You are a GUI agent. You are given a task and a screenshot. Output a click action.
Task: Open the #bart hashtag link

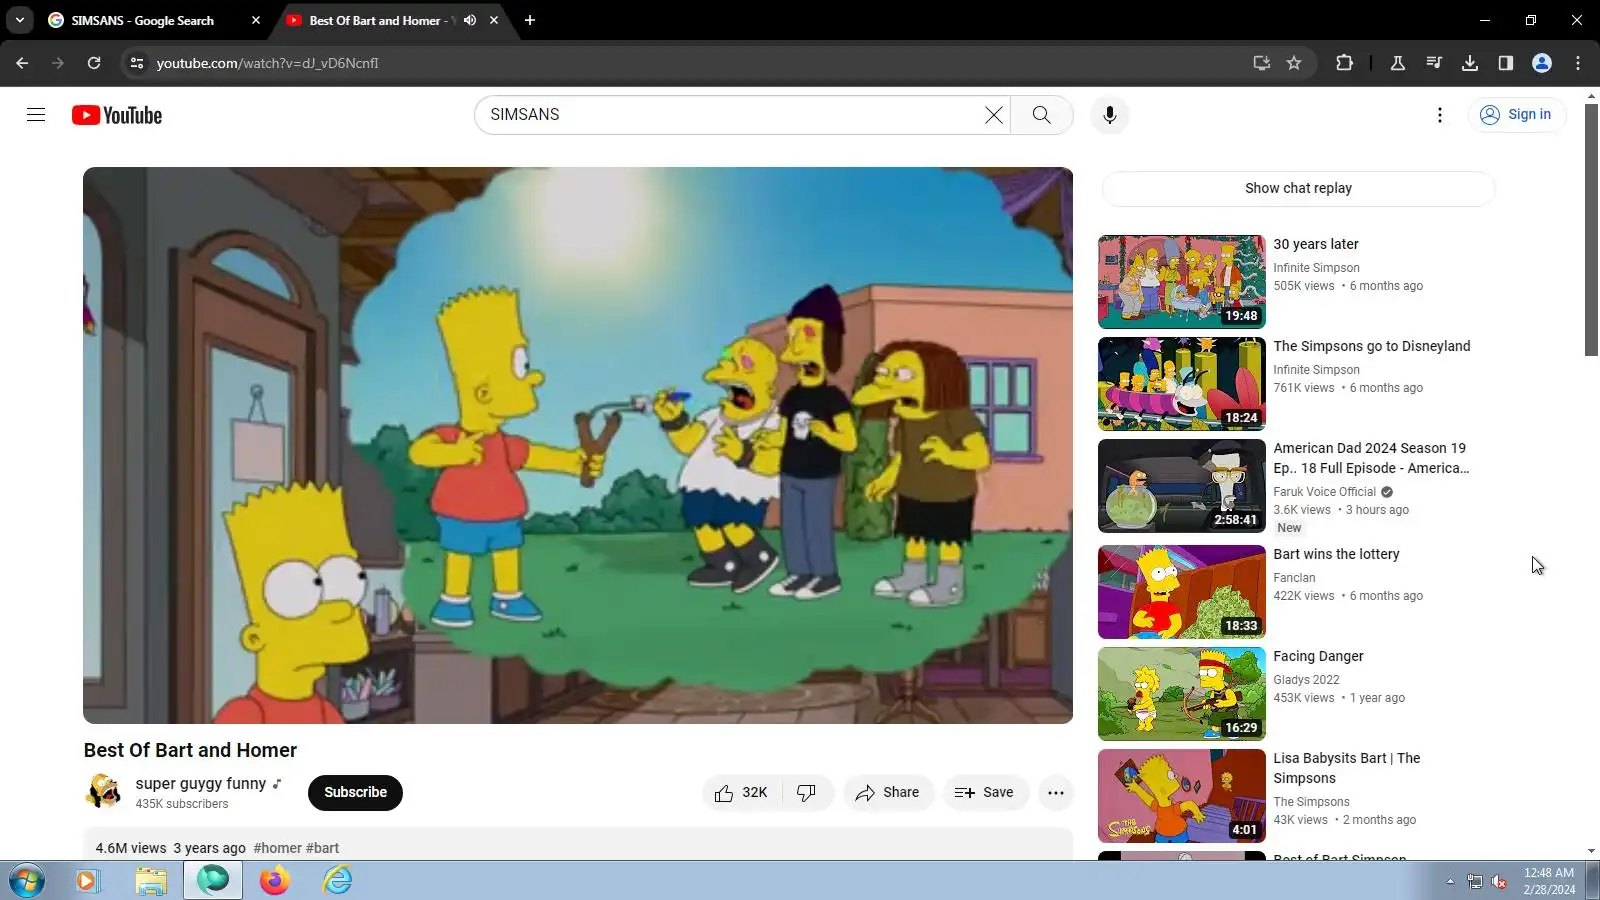point(323,848)
